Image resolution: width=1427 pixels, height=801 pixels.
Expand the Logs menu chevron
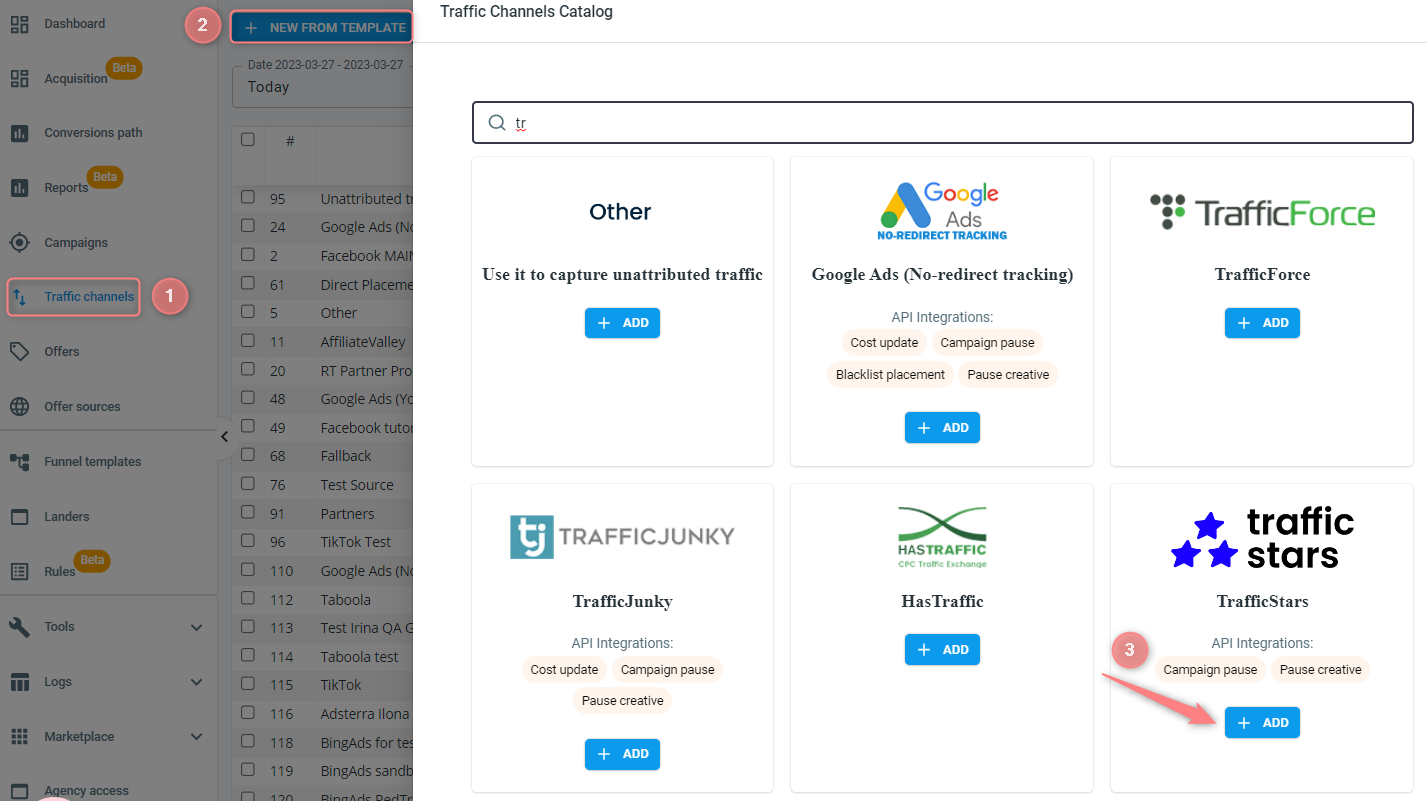click(196, 682)
